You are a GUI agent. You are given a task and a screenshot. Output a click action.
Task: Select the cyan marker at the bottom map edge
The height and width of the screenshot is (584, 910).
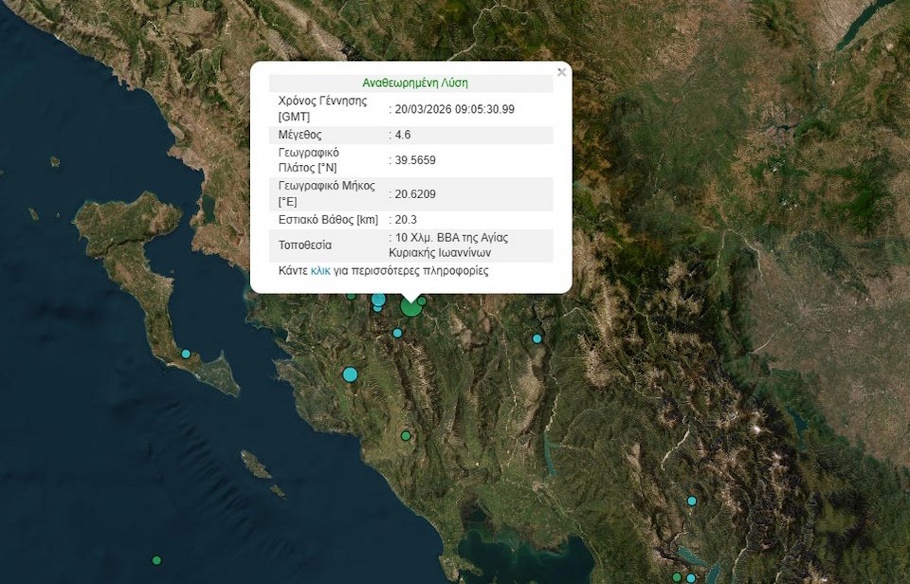691,578
